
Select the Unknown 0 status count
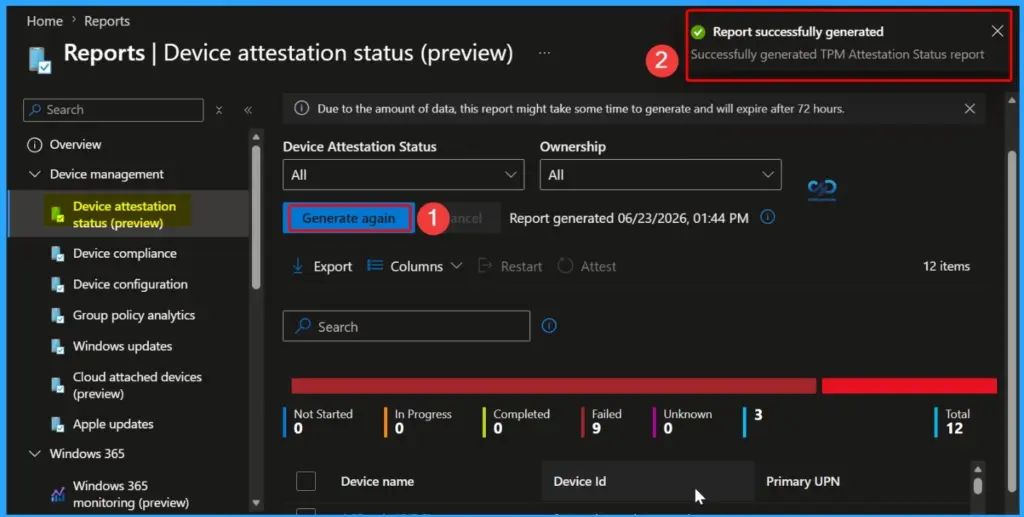(682, 422)
